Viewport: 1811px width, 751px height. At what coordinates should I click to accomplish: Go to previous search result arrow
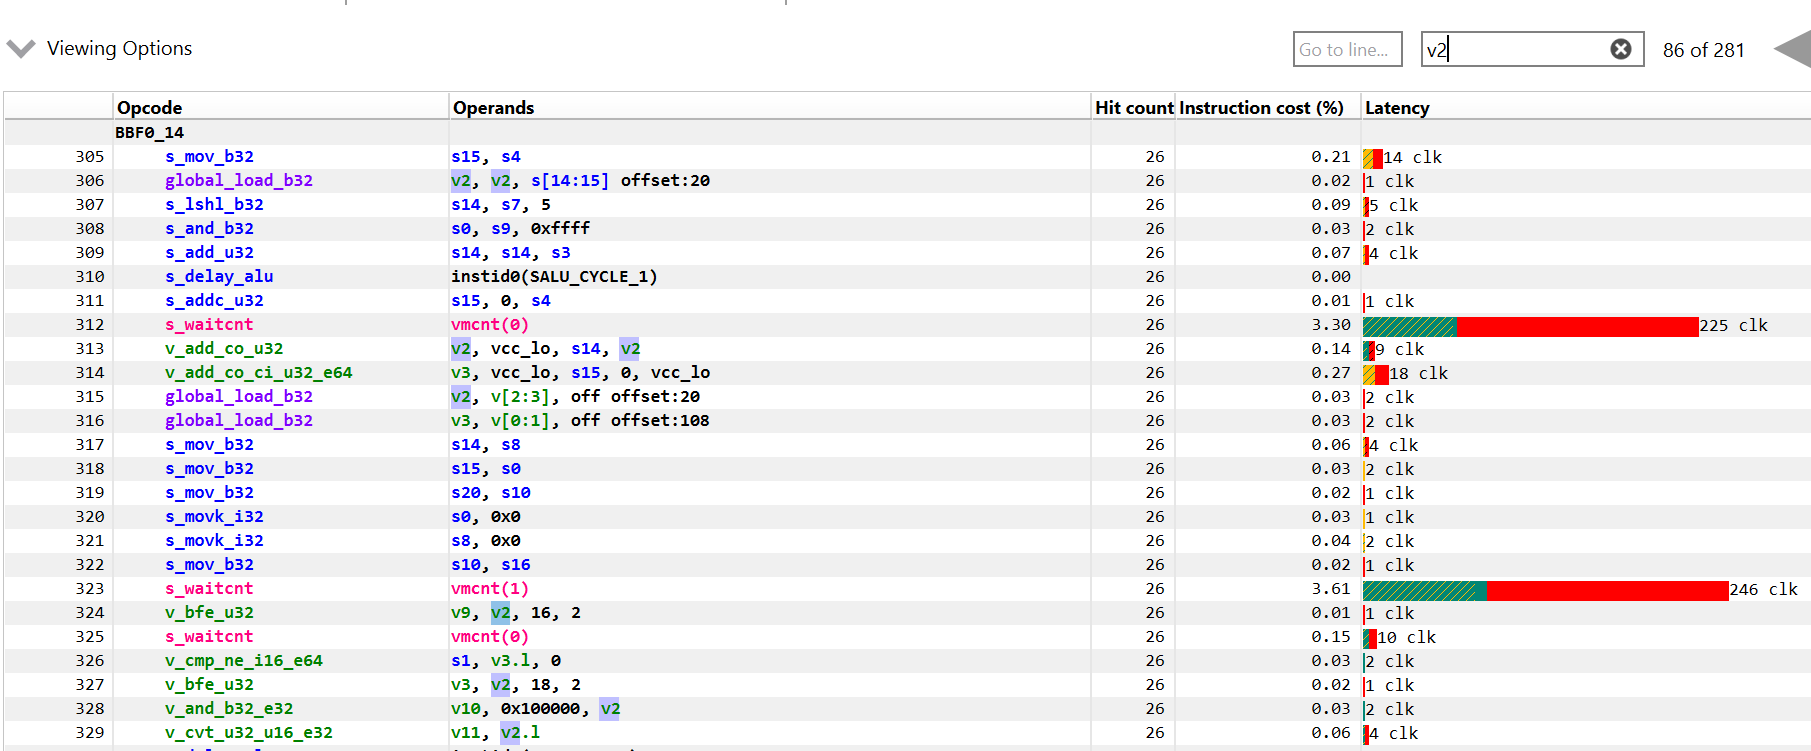coord(1792,49)
